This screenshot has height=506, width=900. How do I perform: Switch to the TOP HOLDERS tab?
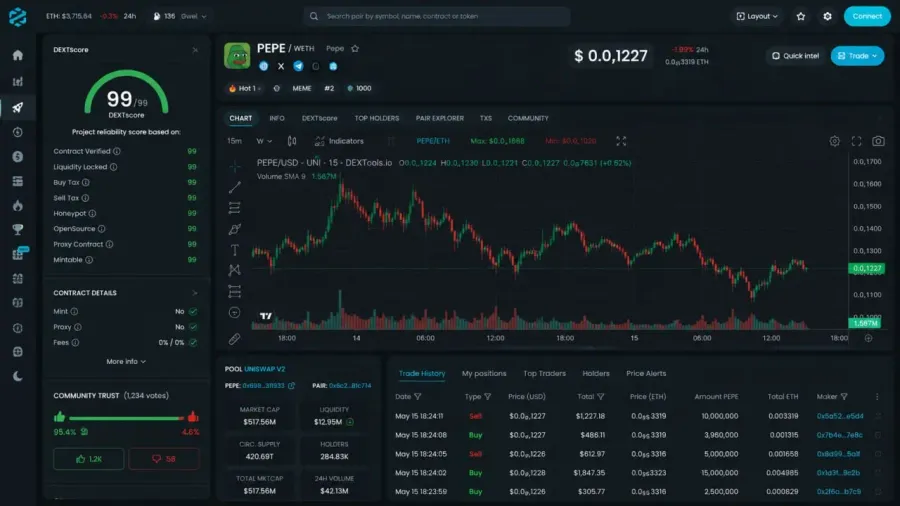(377, 118)
